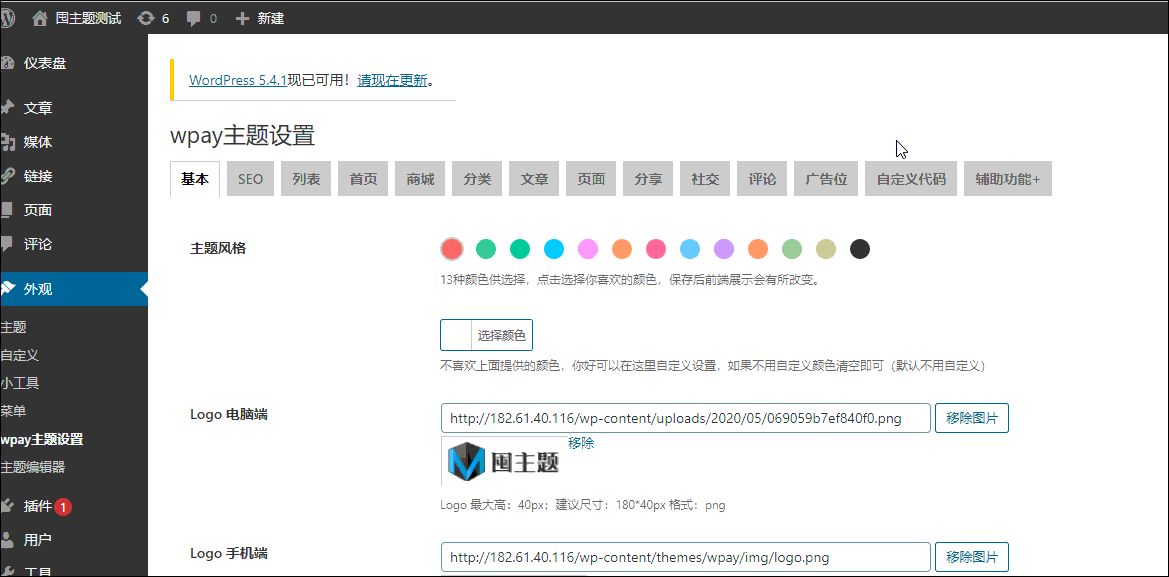This screenshot has height=577, width=1169.
Task: Click the WordPress logo in the admin bar
Action: point(9,16)
